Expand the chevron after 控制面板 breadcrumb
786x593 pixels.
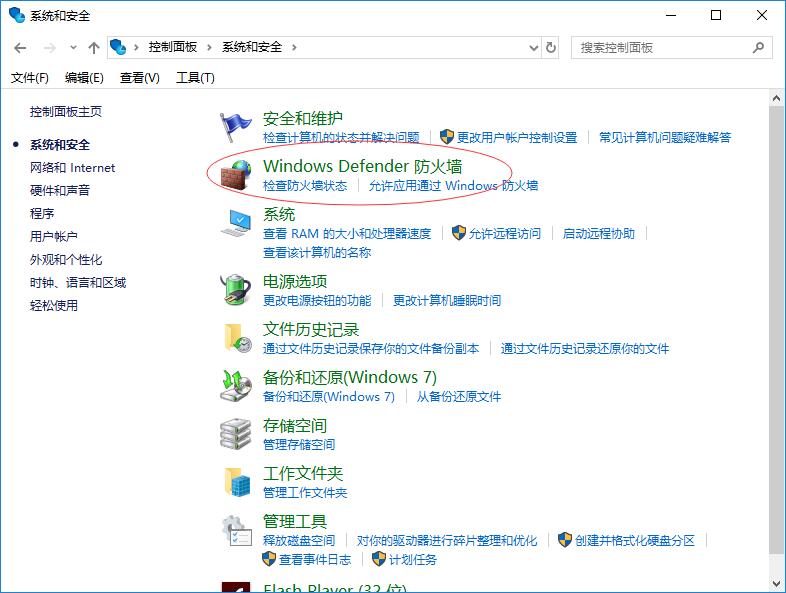click(x=209, y=47)
